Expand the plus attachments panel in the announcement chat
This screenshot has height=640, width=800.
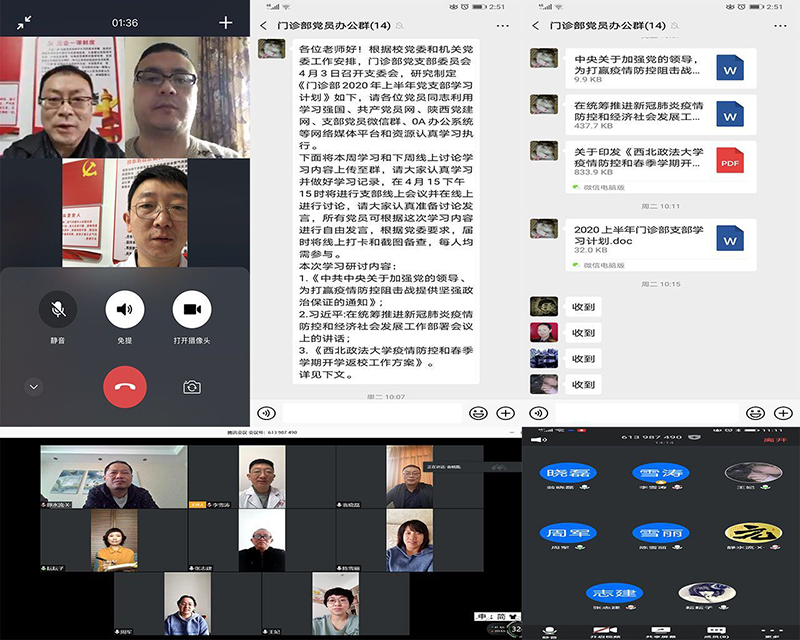(x=505, y=412)
